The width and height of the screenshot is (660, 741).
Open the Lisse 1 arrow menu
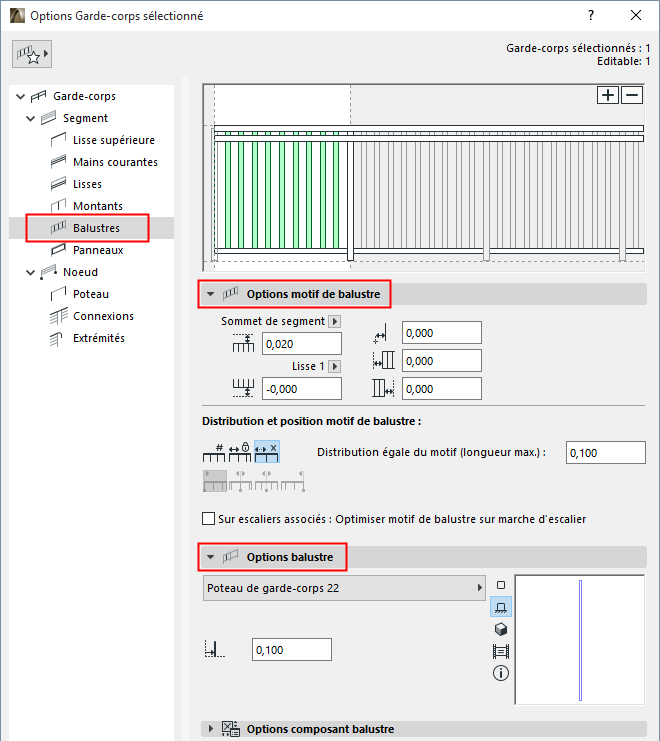click(x=334, y=366)
